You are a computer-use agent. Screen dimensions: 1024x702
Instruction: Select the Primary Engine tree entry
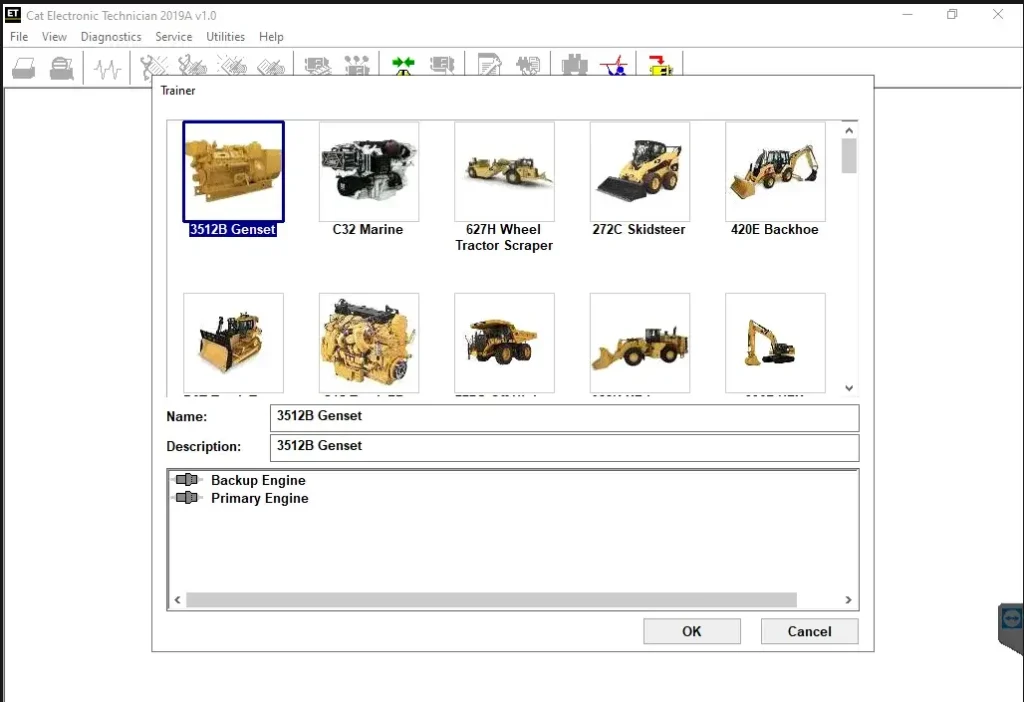pyautogui.click(x=259, y=498)
